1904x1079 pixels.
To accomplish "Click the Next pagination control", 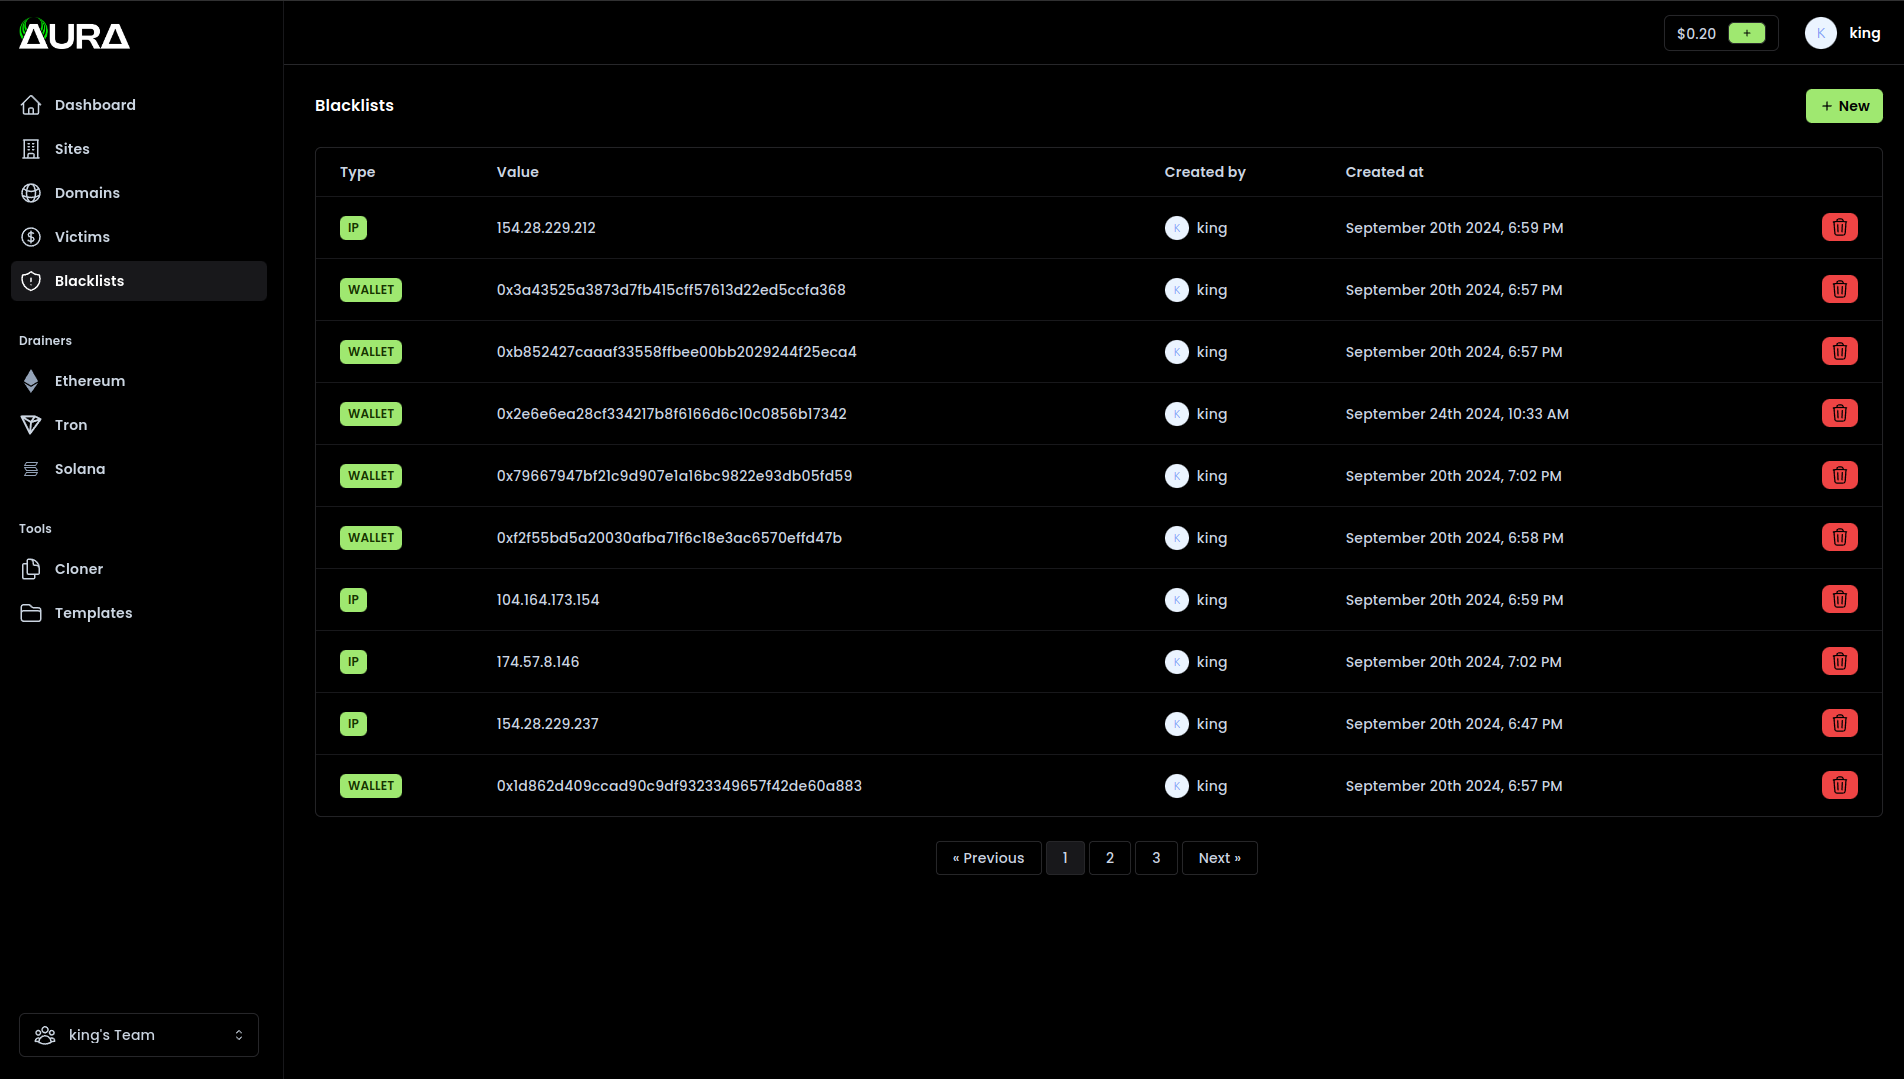I will click(x=1219, y=857).
